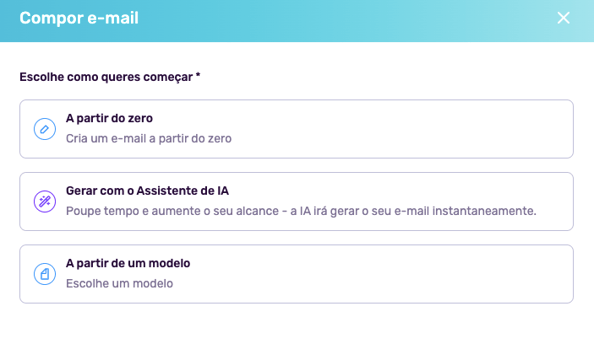Screen dimensions: 594x360
Task: Click the 'Escolhe como queres começar' label
Action: 106,77
